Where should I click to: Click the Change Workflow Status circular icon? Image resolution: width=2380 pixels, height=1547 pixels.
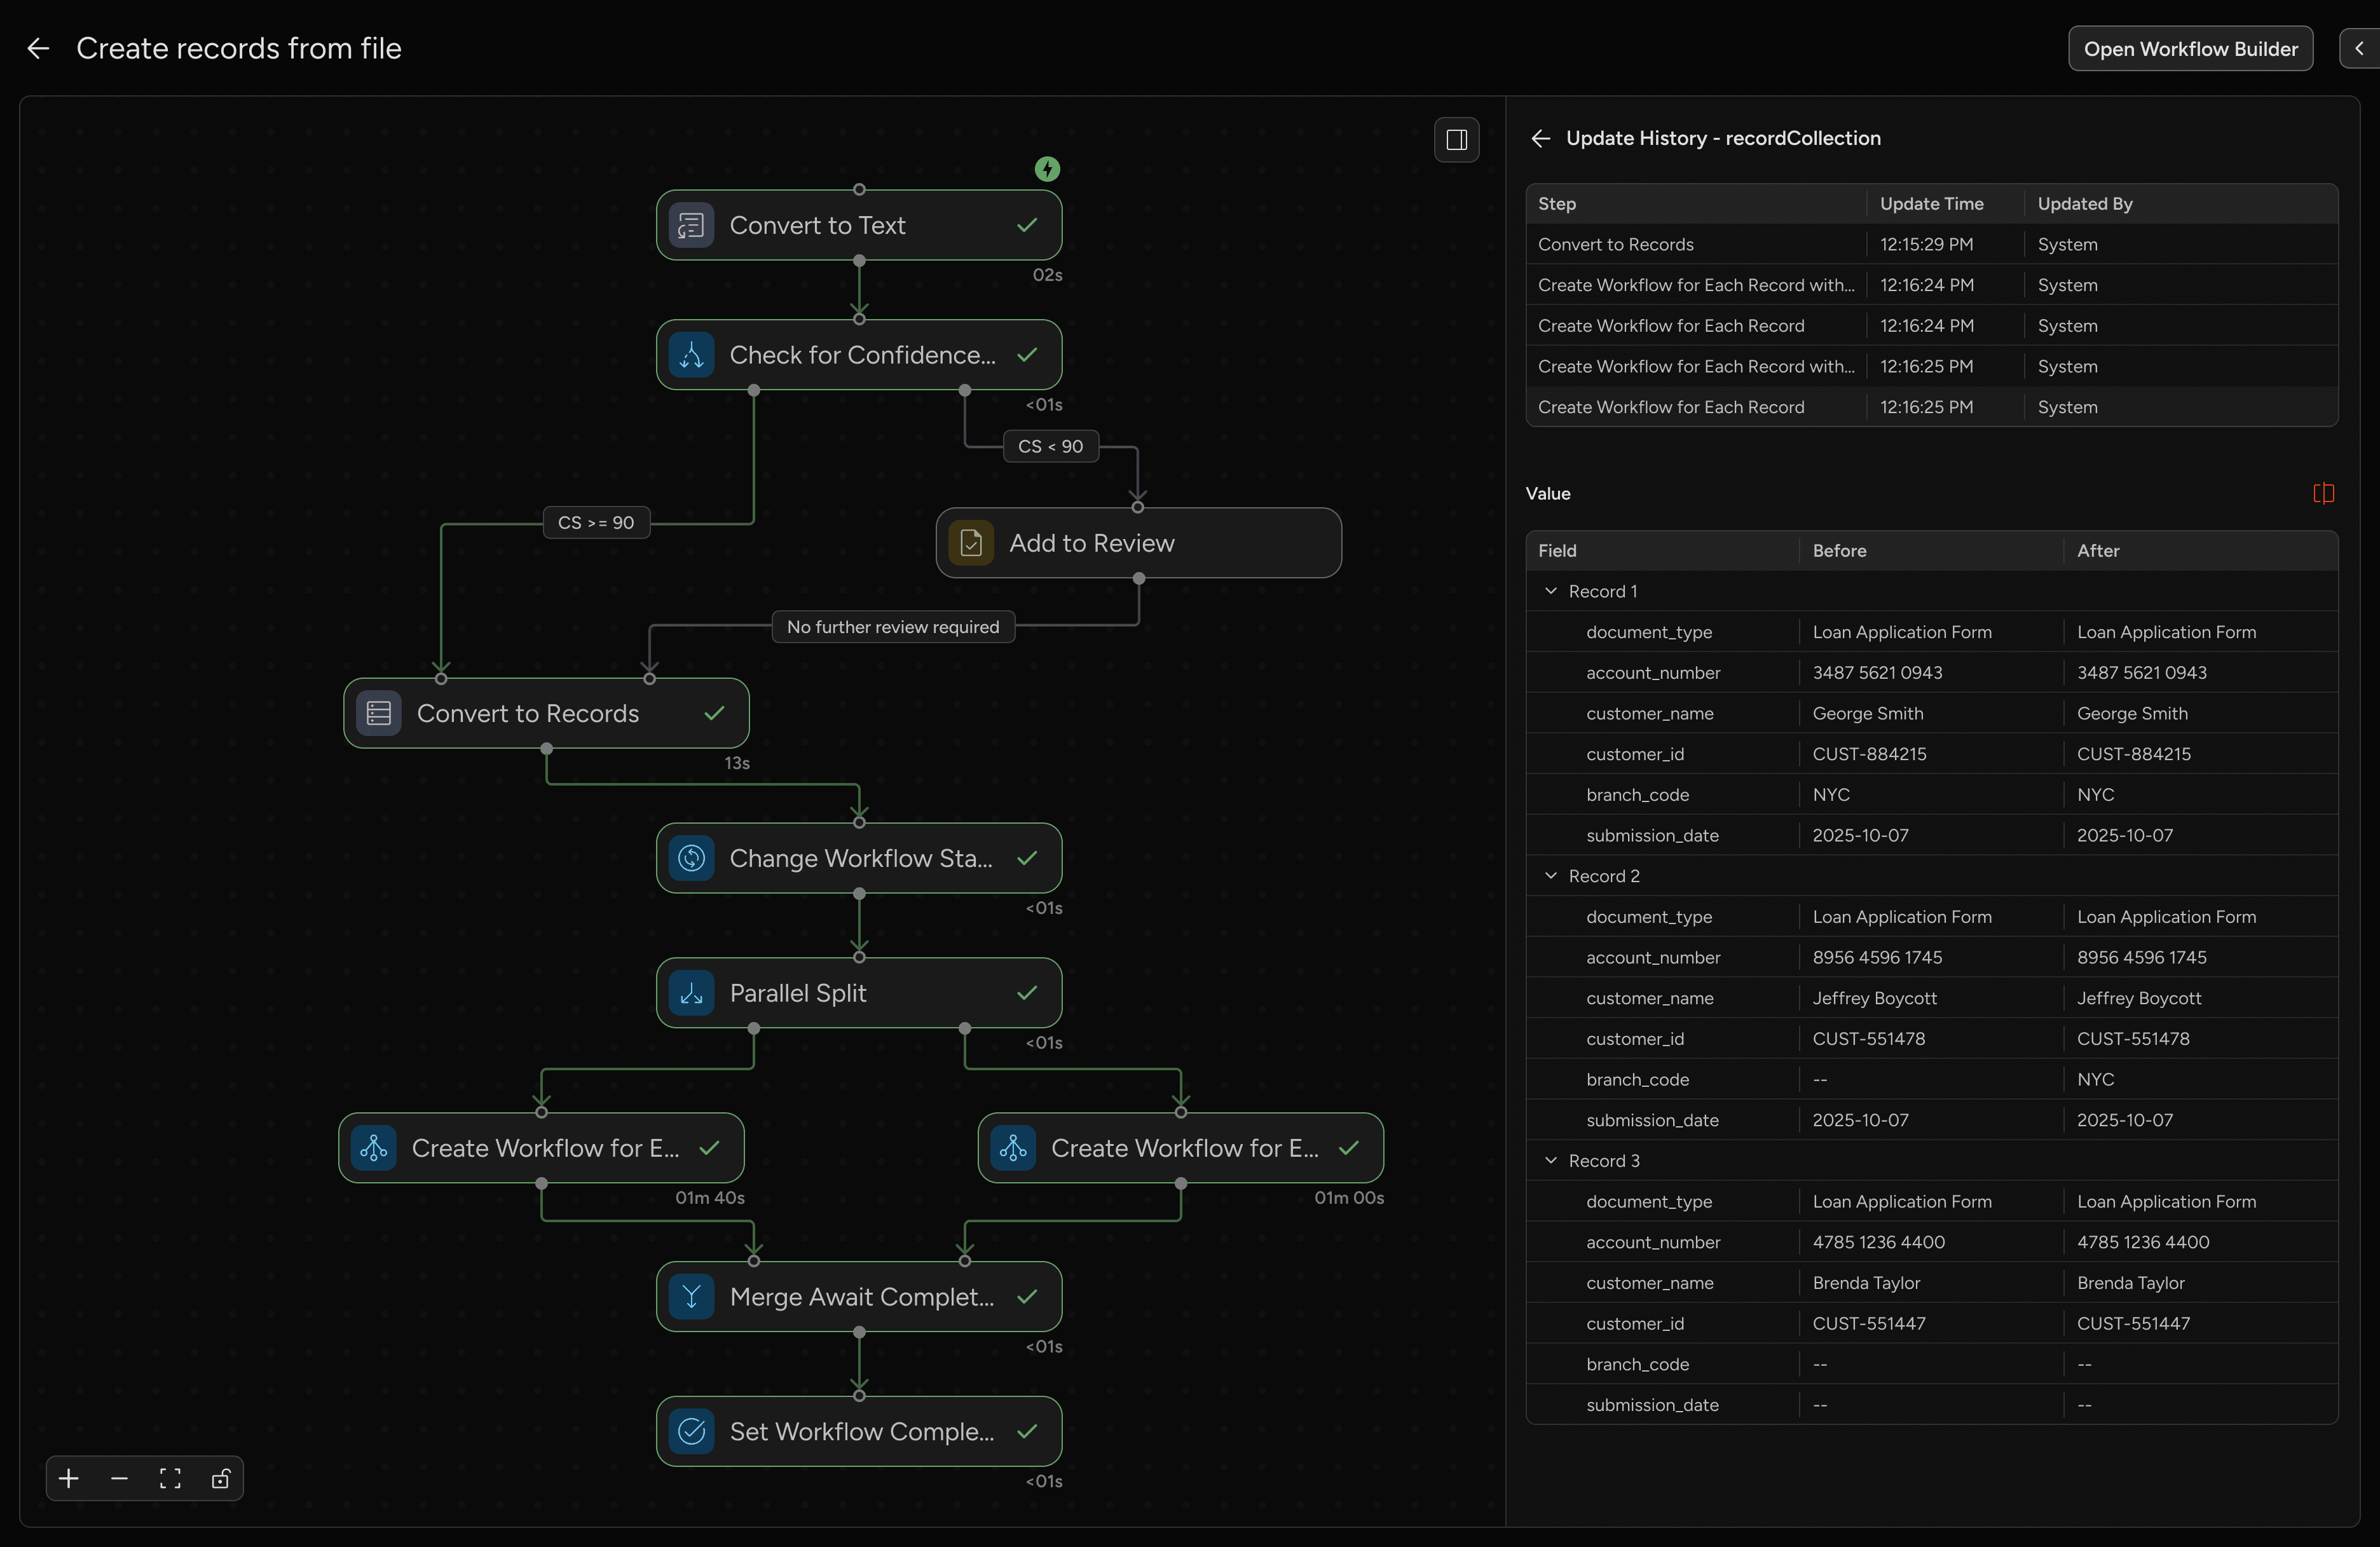coord(691,858)
